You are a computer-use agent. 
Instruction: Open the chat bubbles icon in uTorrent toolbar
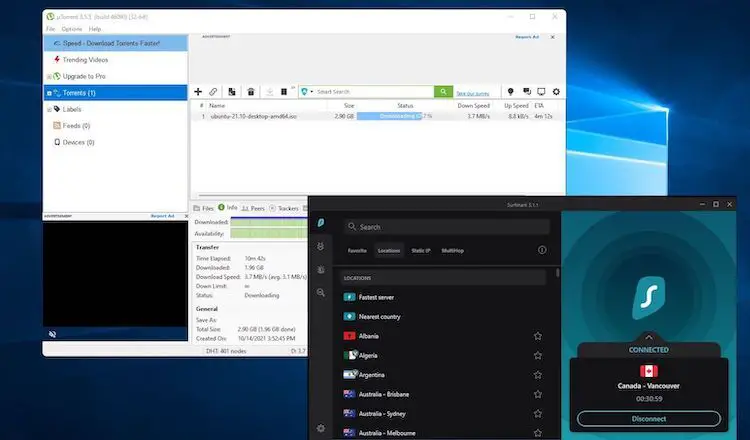[527, 91]
